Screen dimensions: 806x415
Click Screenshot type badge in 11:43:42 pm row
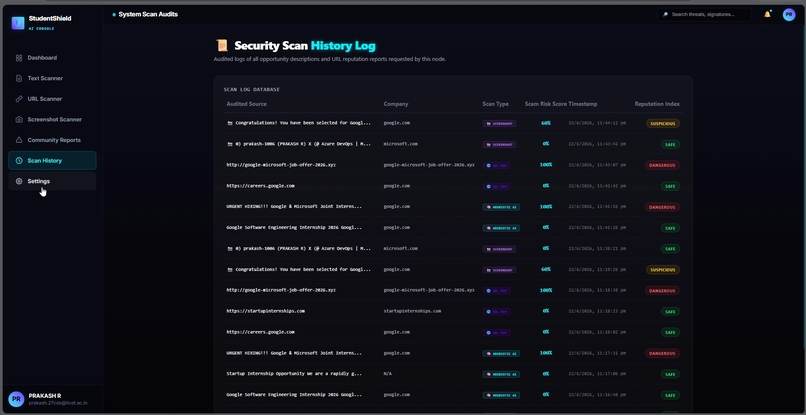click(499, 145)
